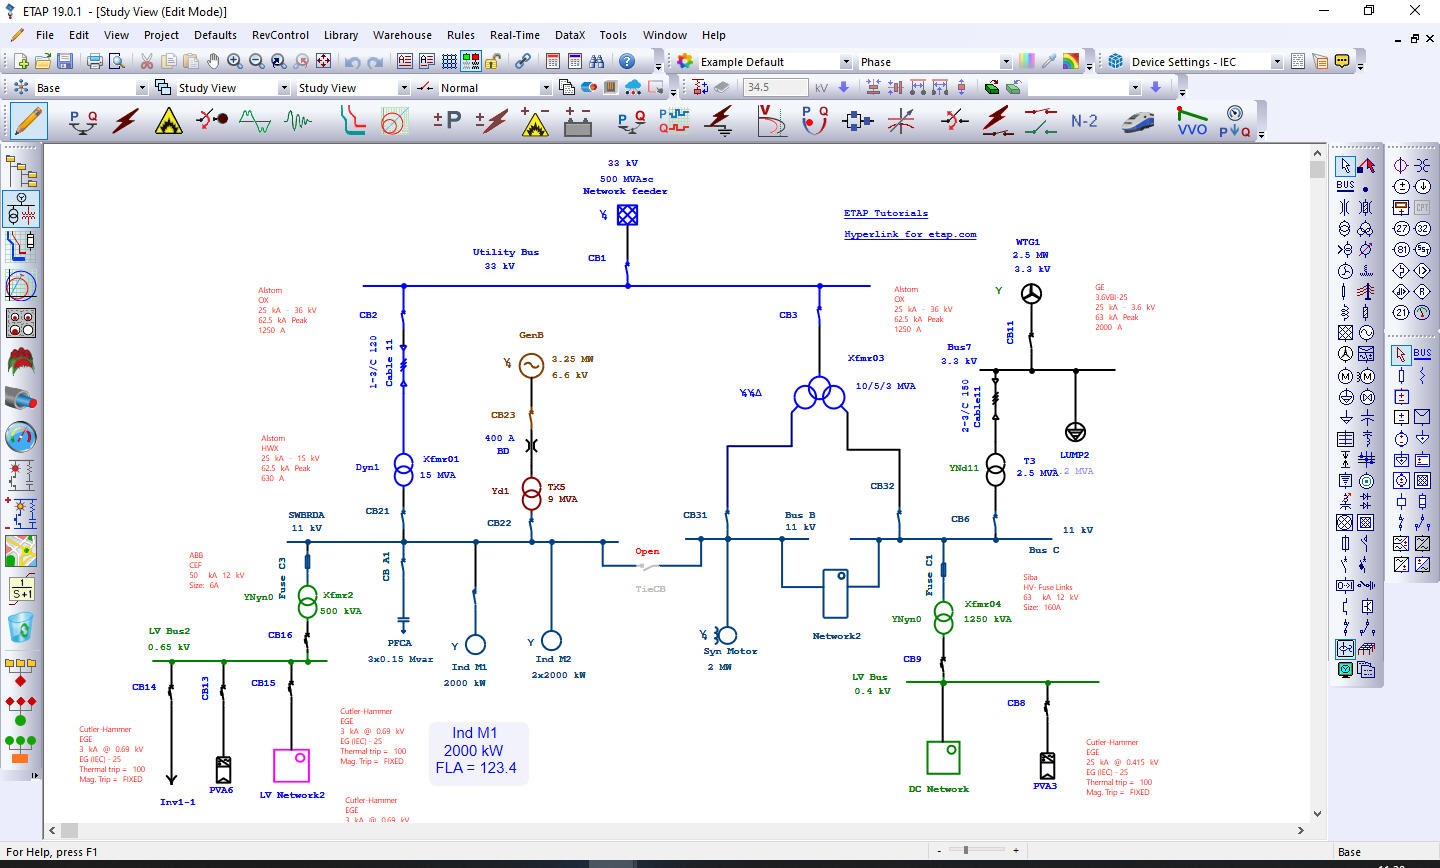Open the Real-Time menu
Image resolution: width=1440 pixels, height=868 pixels.
(515, 35)
